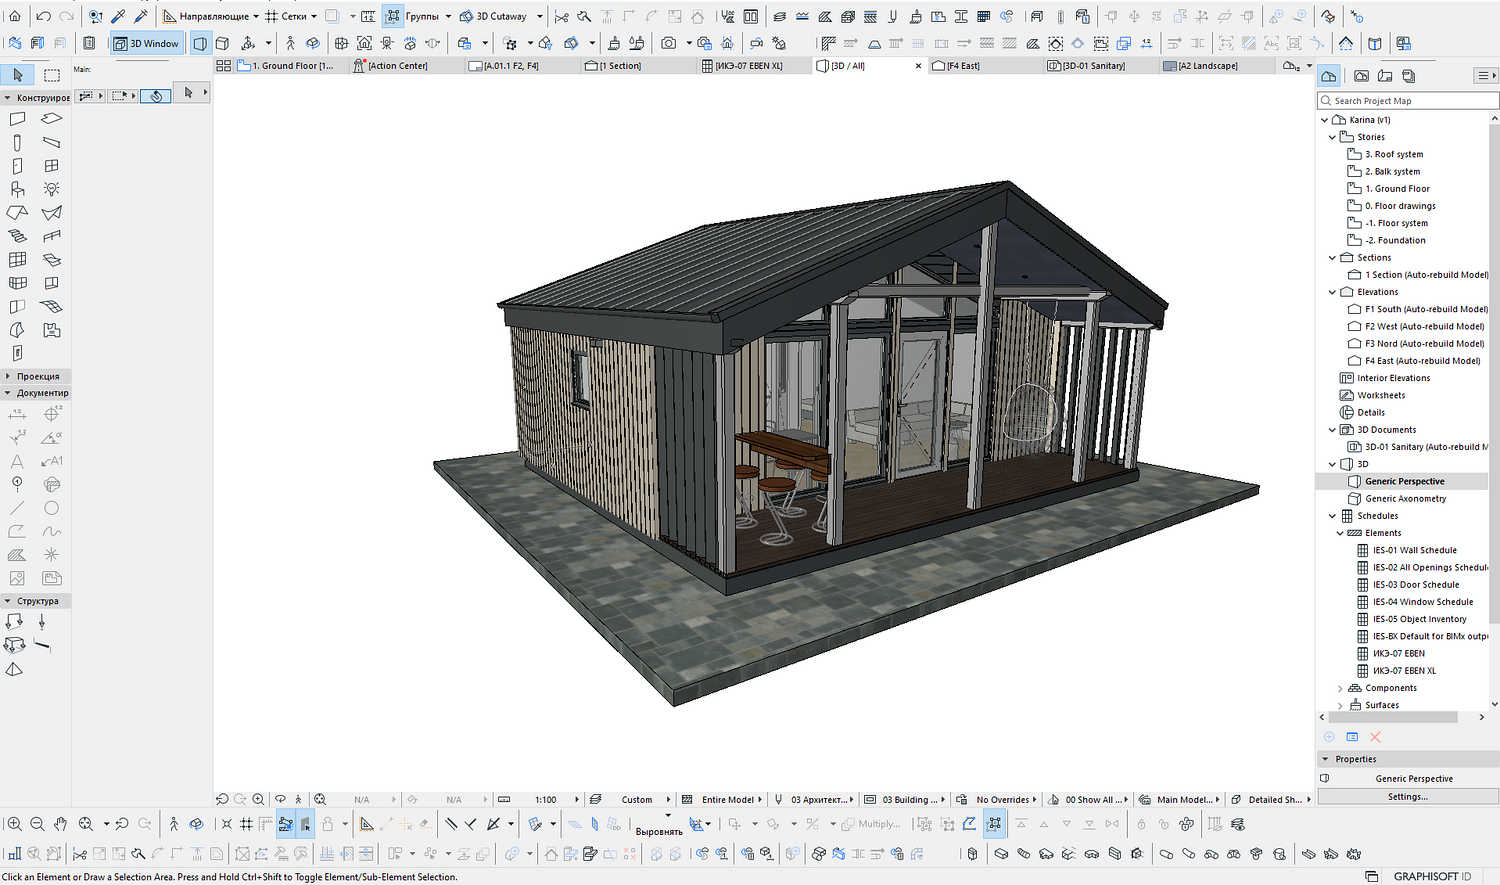Click the Find and Select icon

point(96,16)
